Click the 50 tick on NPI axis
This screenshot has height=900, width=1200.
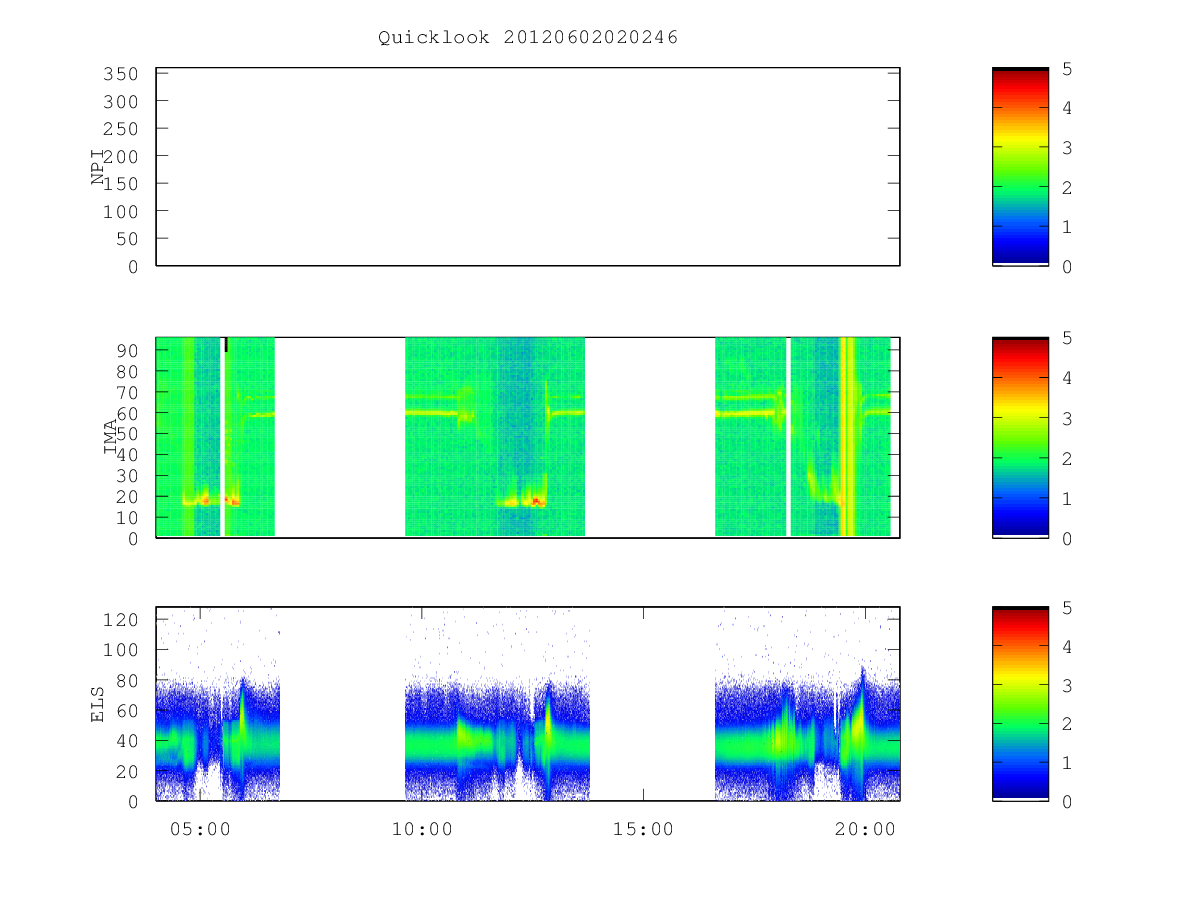126,239
